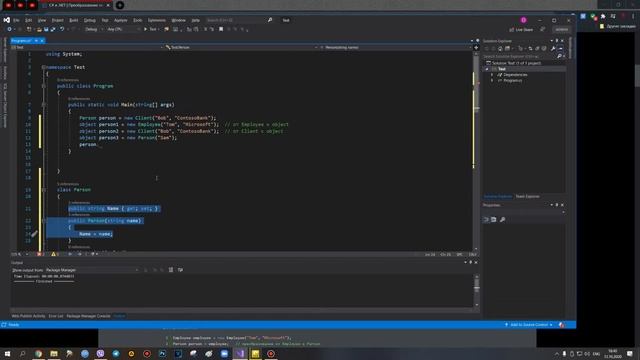Screen dimensions: 640x360
Task: Click the Properties pages wrench icon
Action: [x=502, y=220]
